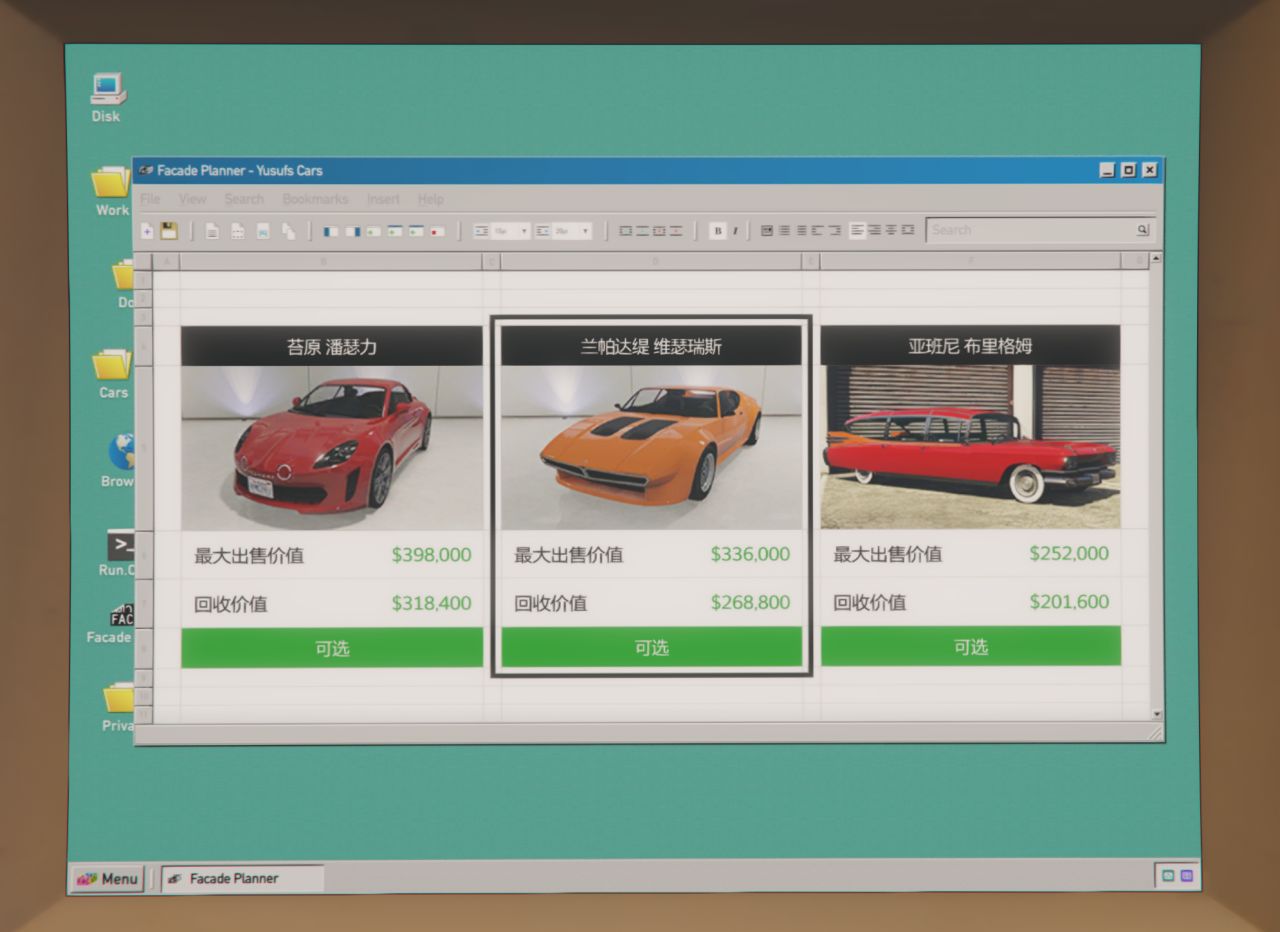The height and width of the screenshot is (932, 1280).
Task: Click Facade Planner taskbar button
Action: (x=242, y=878)
